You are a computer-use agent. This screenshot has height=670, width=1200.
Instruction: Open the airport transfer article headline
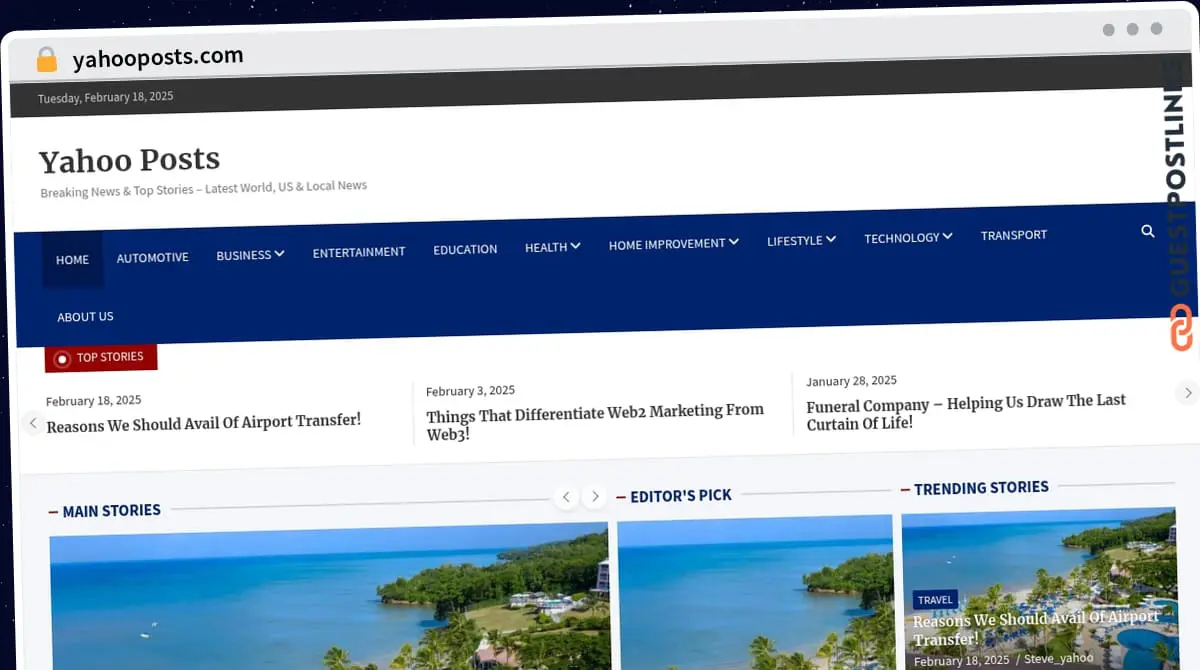click(x=203, y=421)
